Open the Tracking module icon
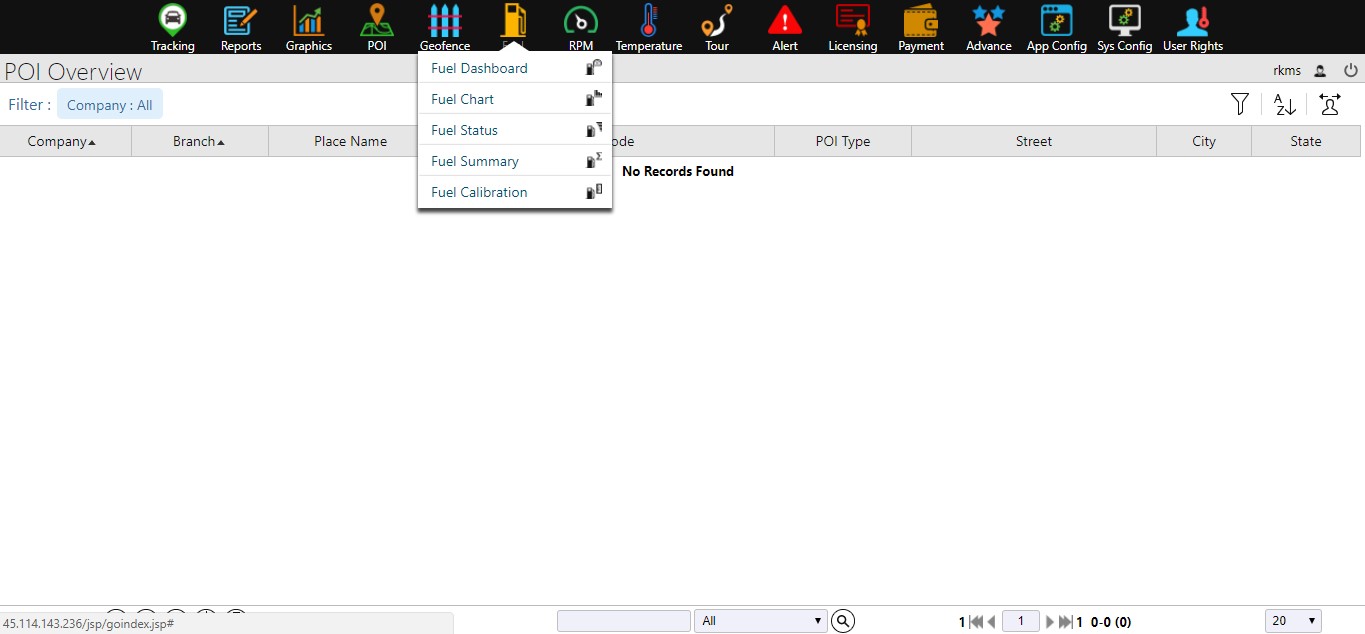The width and height of the screenshot is (1365, 634). (x=173, y=20)
